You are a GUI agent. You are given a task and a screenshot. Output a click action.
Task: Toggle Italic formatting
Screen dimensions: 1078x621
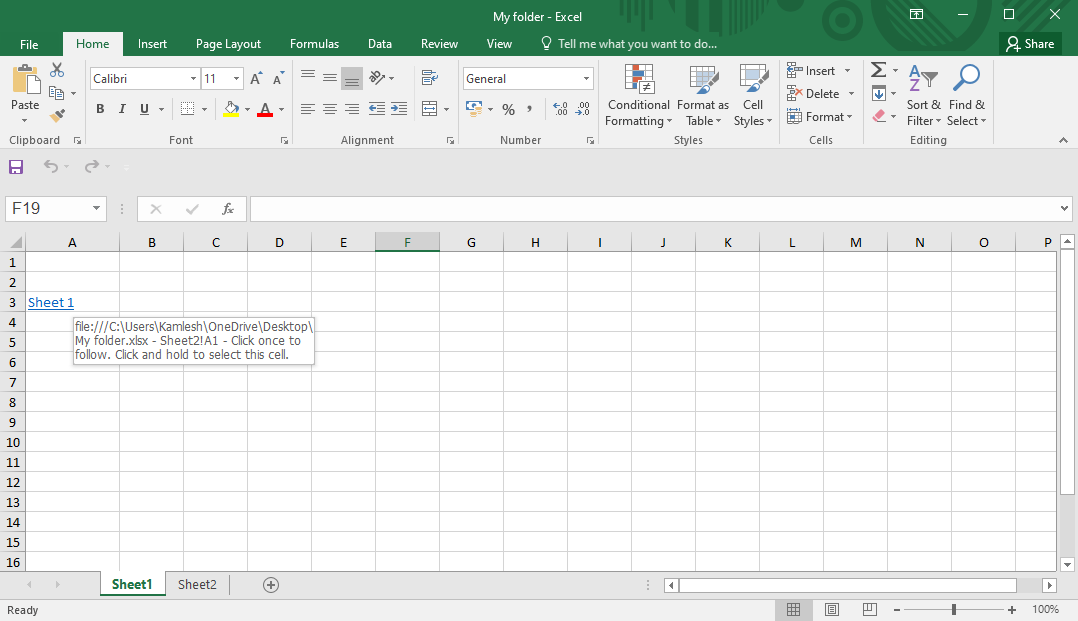[x=122, y=109]
